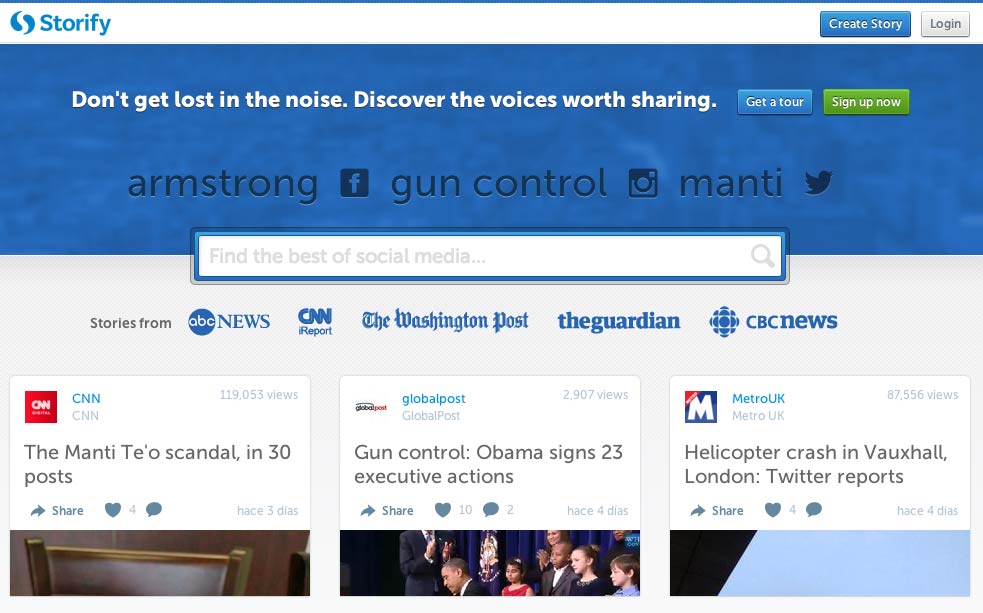Open the ABC News stories logo
This screenshot has width=983, height=613.
click(x=229, y=321)
